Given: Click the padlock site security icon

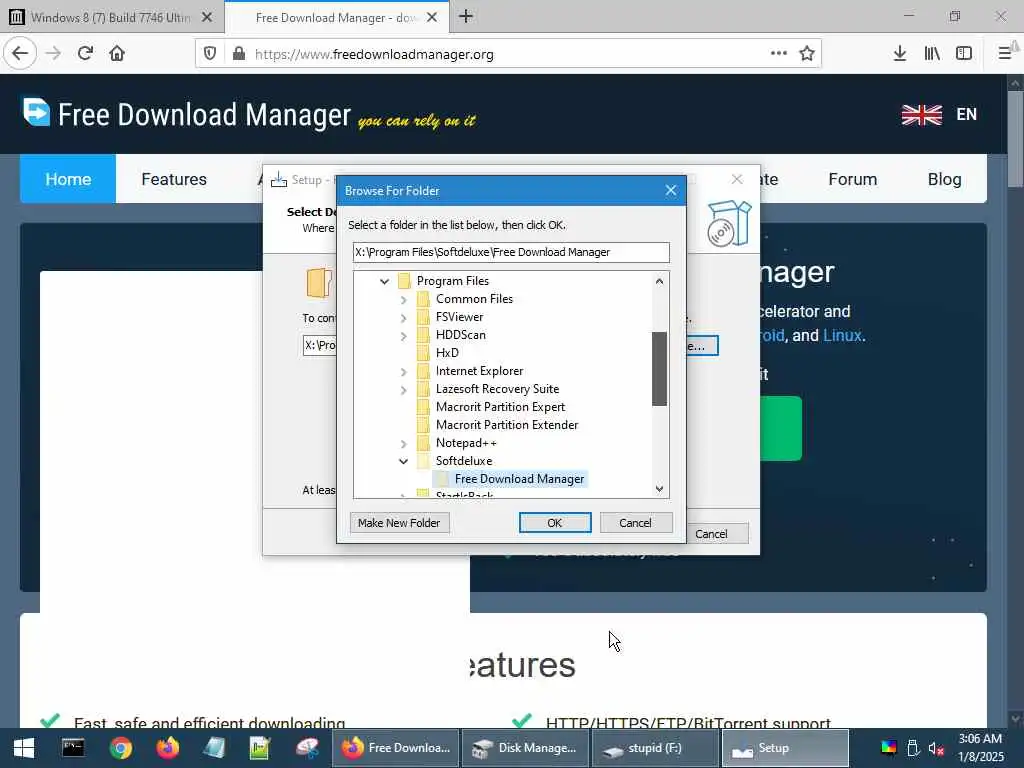Looking at the screenshot, I should 239,54.
